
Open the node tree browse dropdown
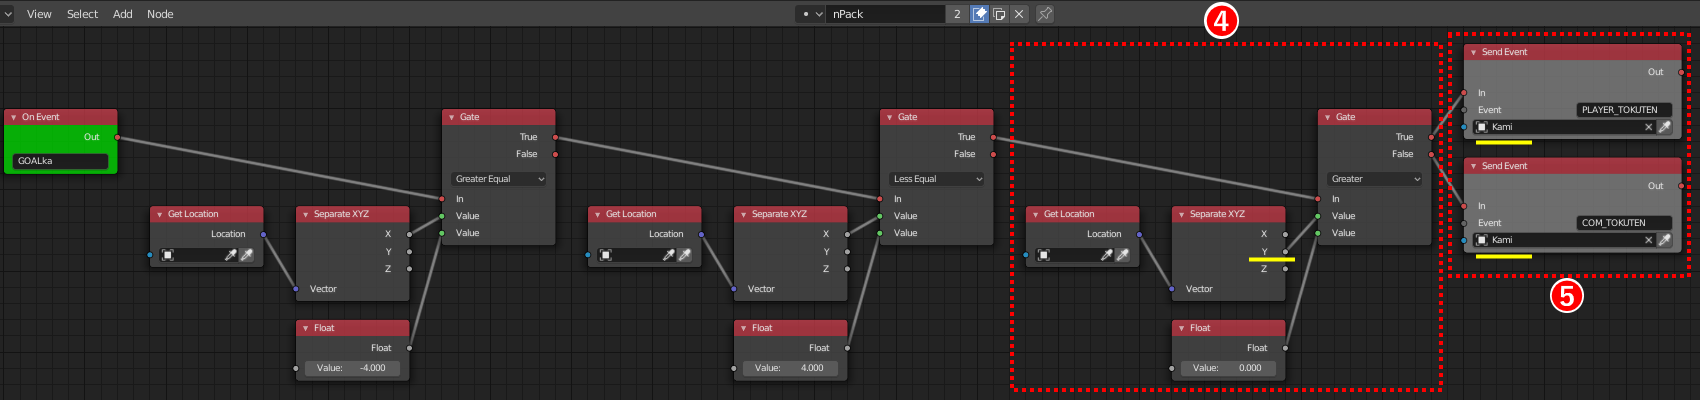pyautogui.click(x=811, y=14)
